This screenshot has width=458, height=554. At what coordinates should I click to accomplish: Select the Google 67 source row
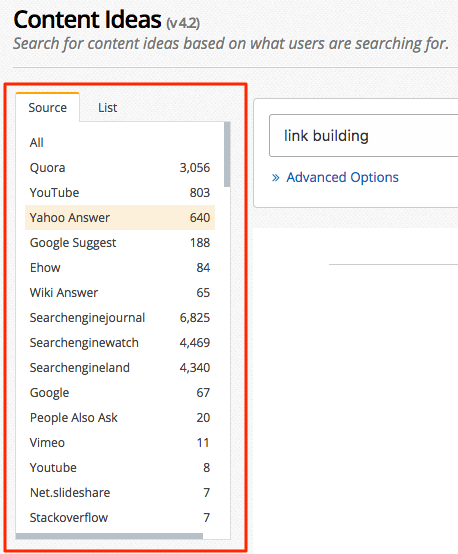[120, 393]
